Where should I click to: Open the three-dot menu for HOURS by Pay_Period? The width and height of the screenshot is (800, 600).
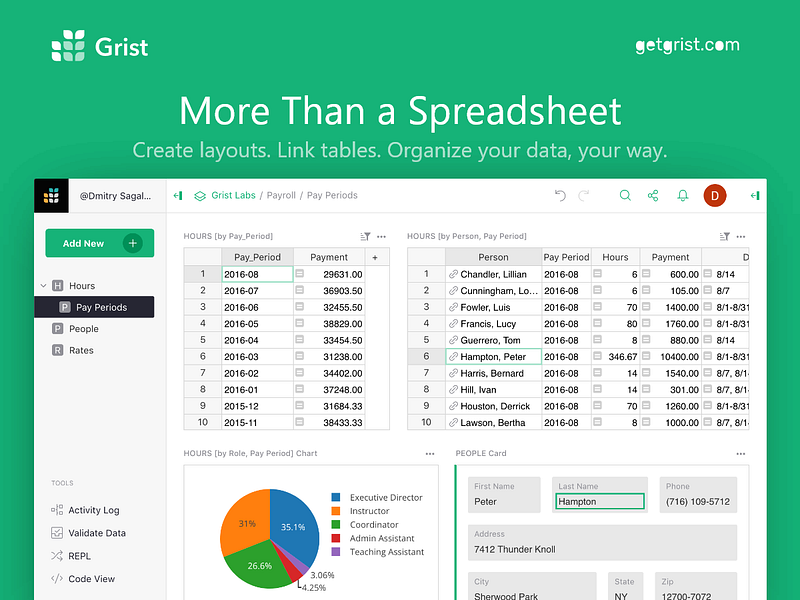coord(382,236)
